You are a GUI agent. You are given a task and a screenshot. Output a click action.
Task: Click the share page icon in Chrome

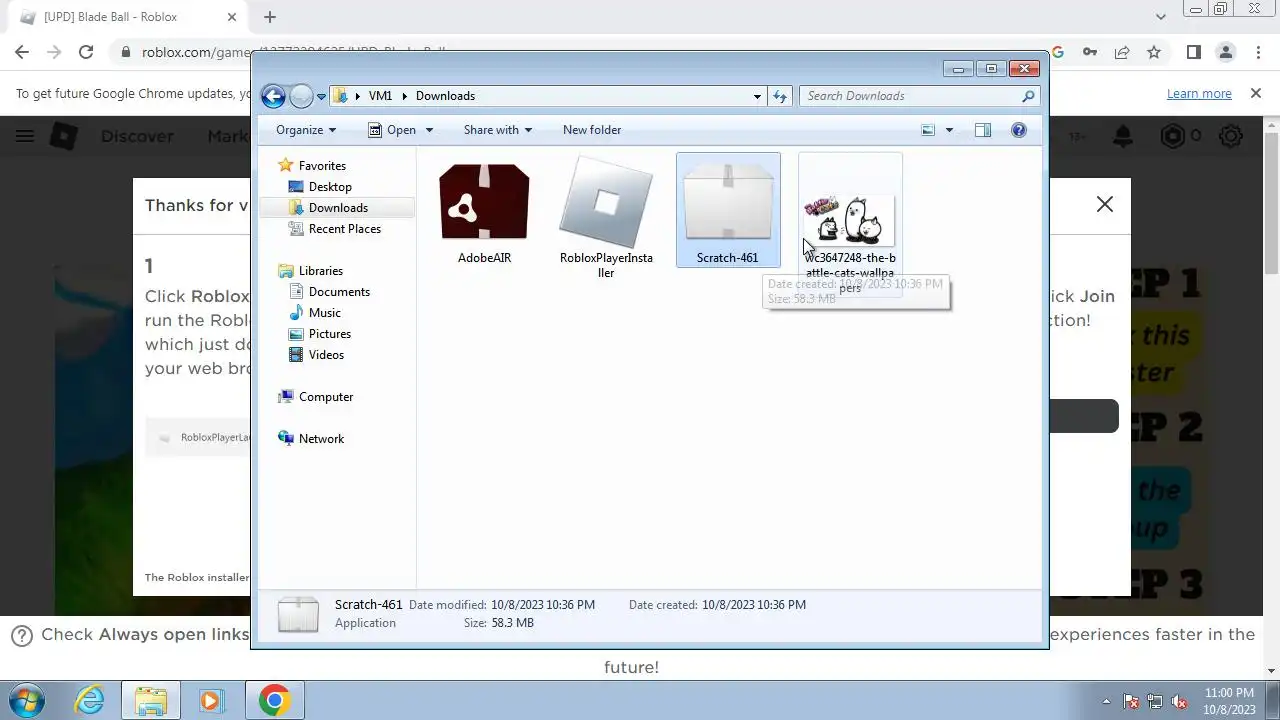[1122, 52]
